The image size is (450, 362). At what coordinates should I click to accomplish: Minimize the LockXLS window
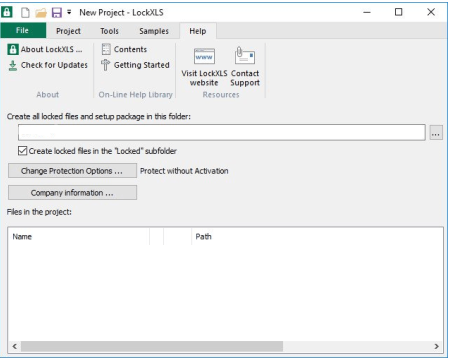[x=367, y=13]
